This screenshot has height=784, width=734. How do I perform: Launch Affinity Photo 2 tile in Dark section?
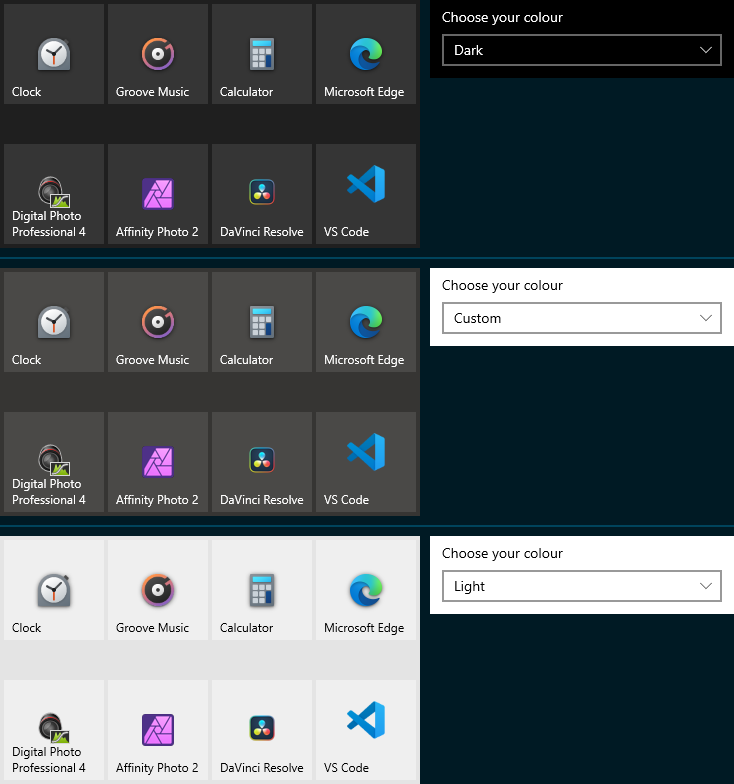click(158, 194)
